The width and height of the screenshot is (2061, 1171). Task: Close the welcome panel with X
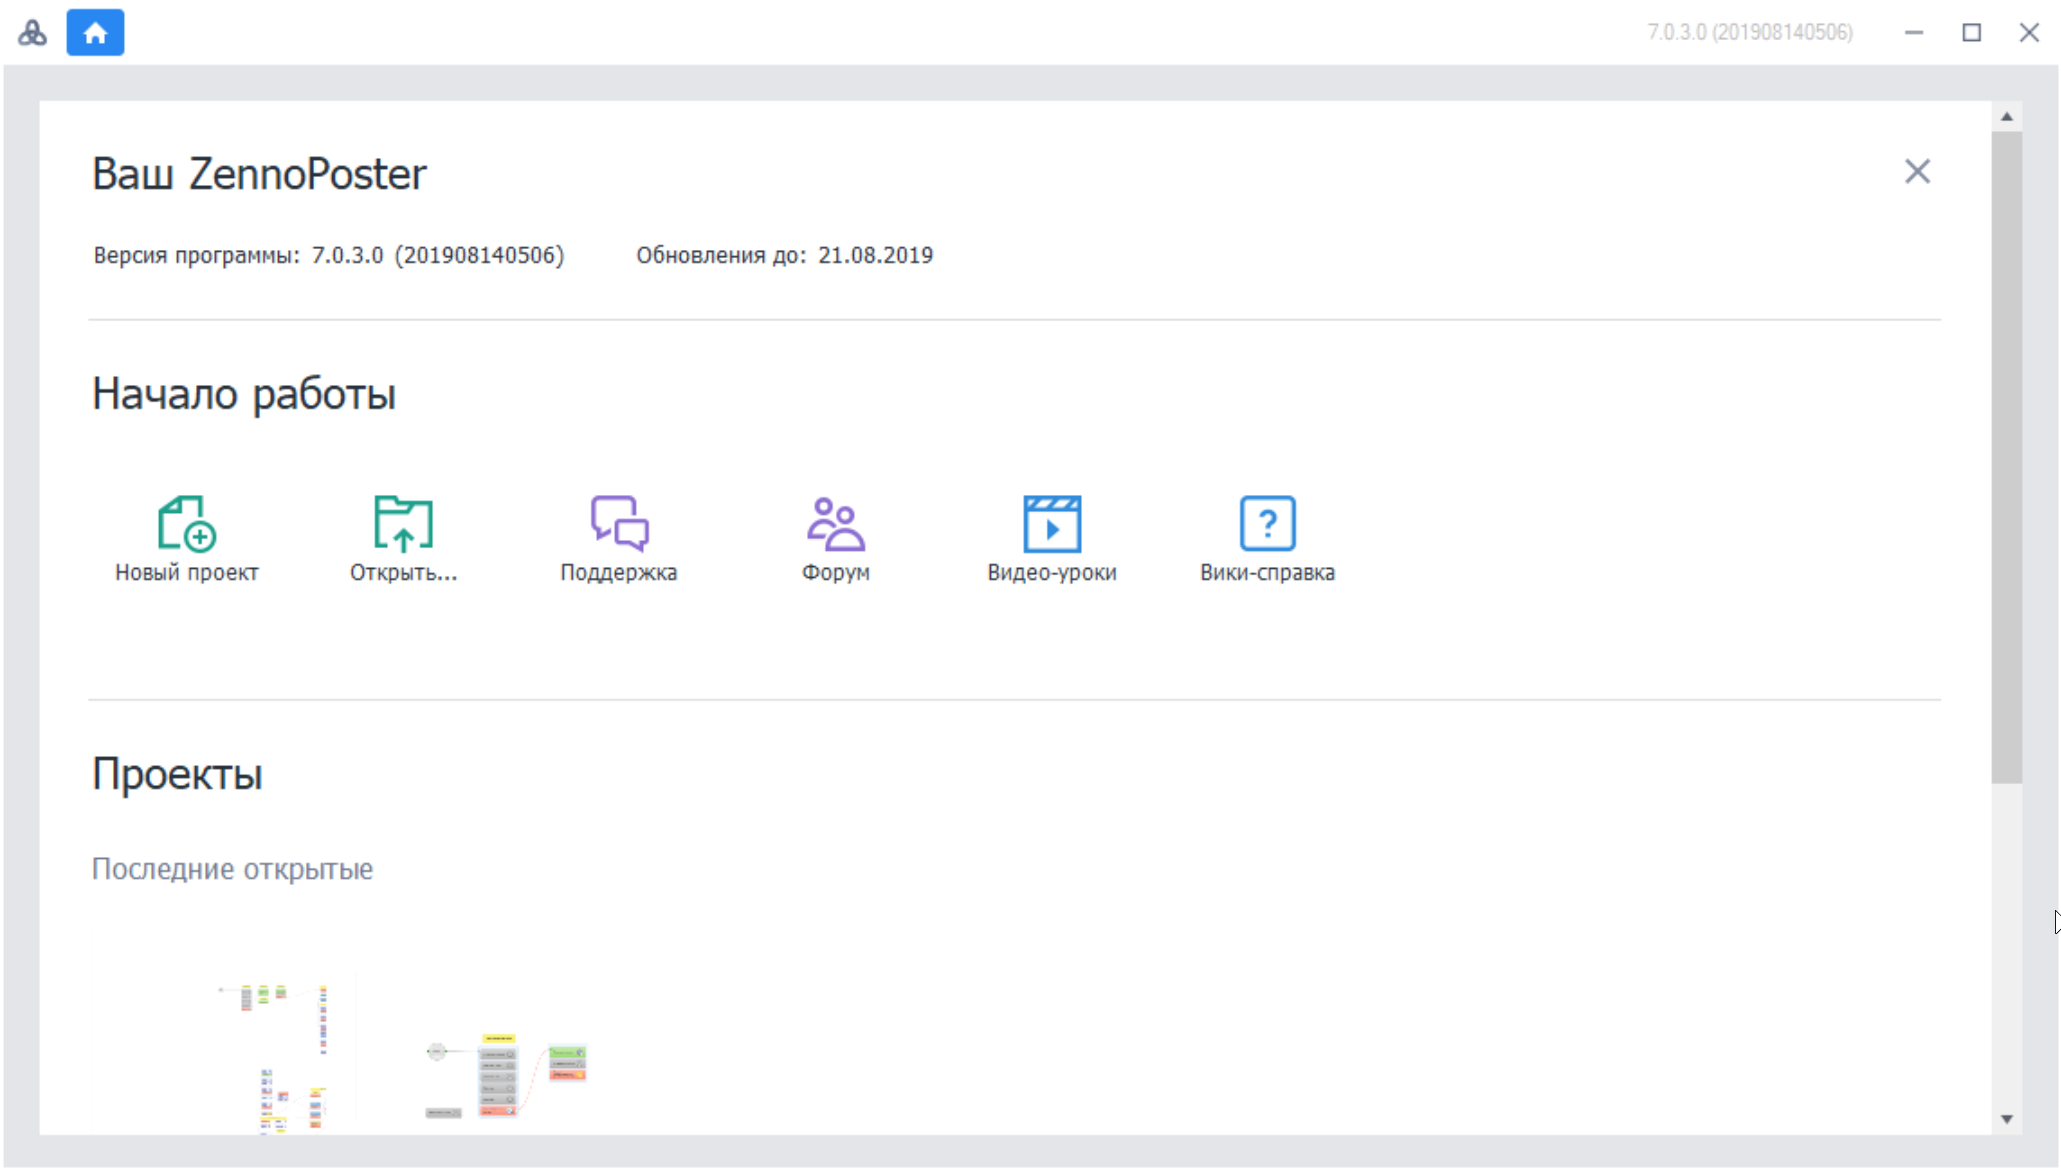coord(1916,172)
